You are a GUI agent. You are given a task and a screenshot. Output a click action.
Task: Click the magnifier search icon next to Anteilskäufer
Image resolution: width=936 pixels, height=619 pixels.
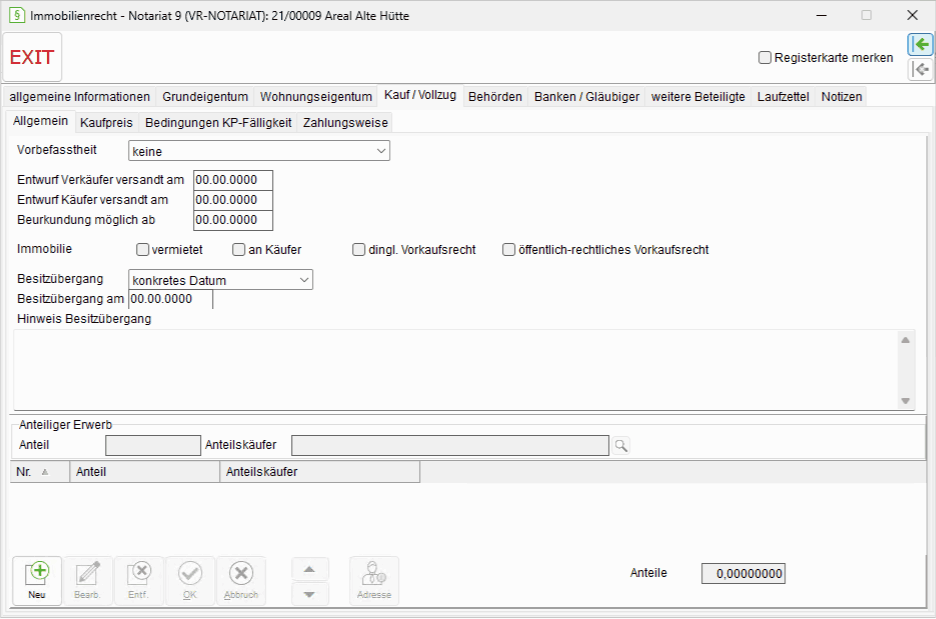[x=621, y=445]
